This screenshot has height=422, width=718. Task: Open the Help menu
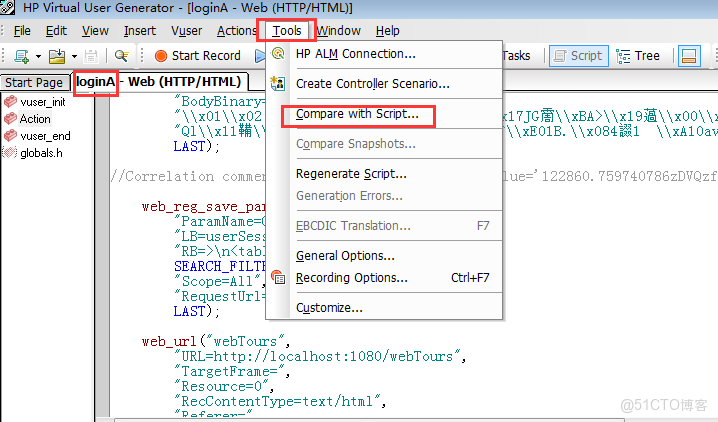click(x=387, y=31)
